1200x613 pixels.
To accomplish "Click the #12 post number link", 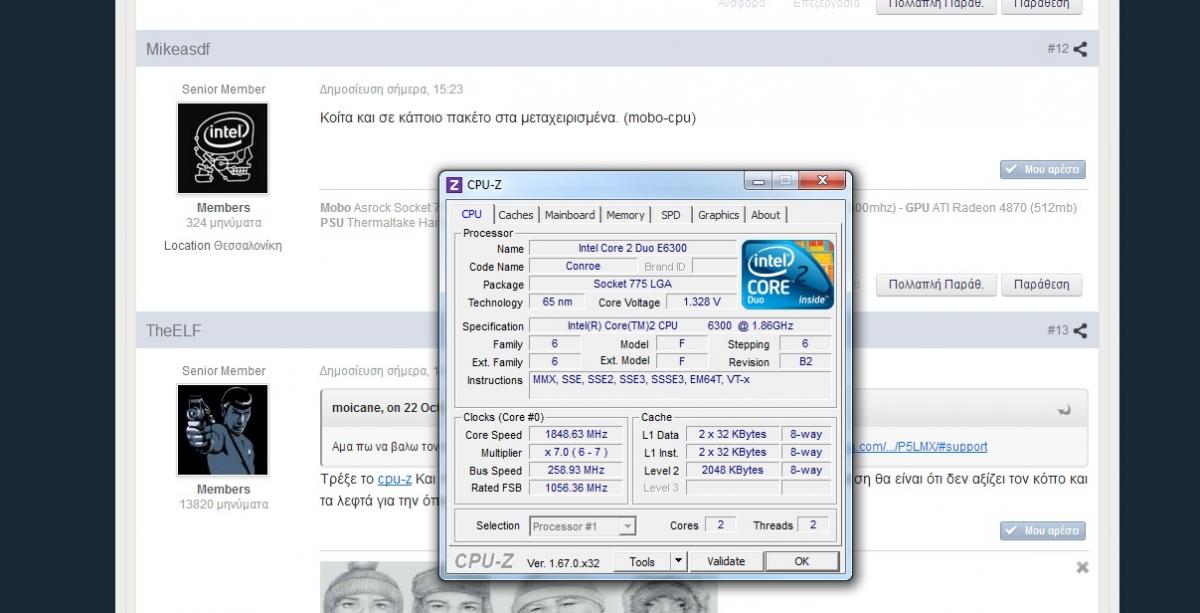I will click(x=1058, y=49).
